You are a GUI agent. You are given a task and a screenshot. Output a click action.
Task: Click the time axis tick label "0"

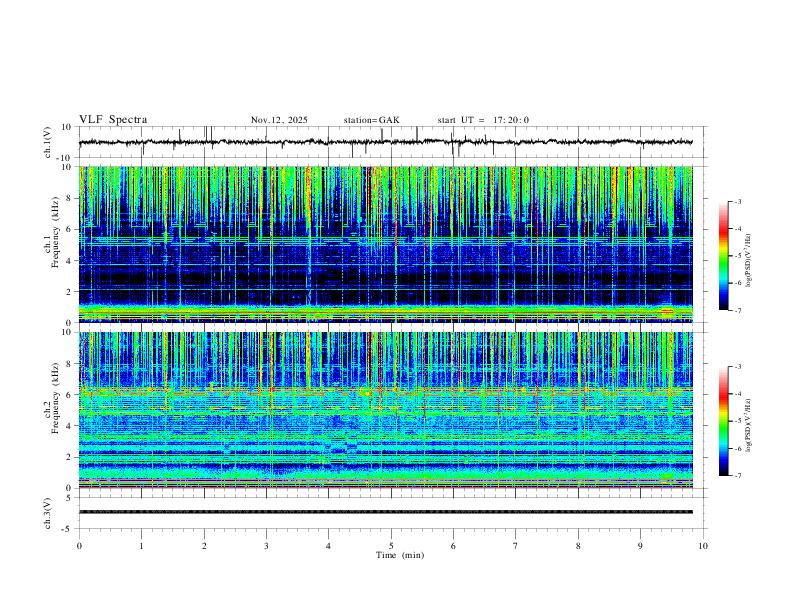[79, 546]
